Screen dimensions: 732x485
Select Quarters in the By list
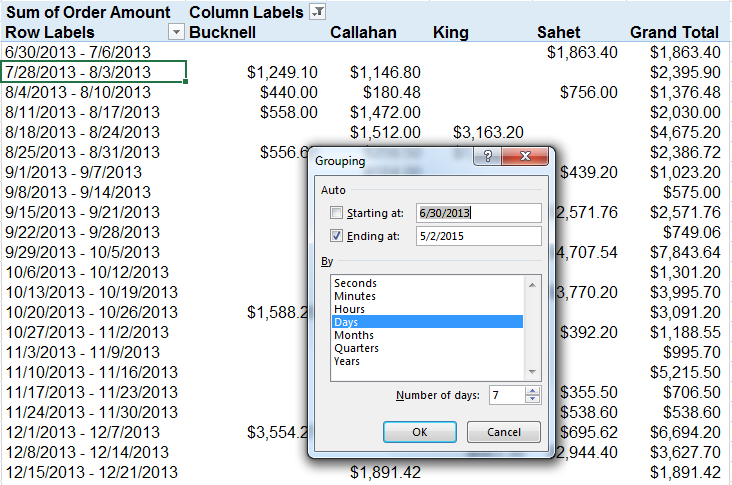point(356,348)
